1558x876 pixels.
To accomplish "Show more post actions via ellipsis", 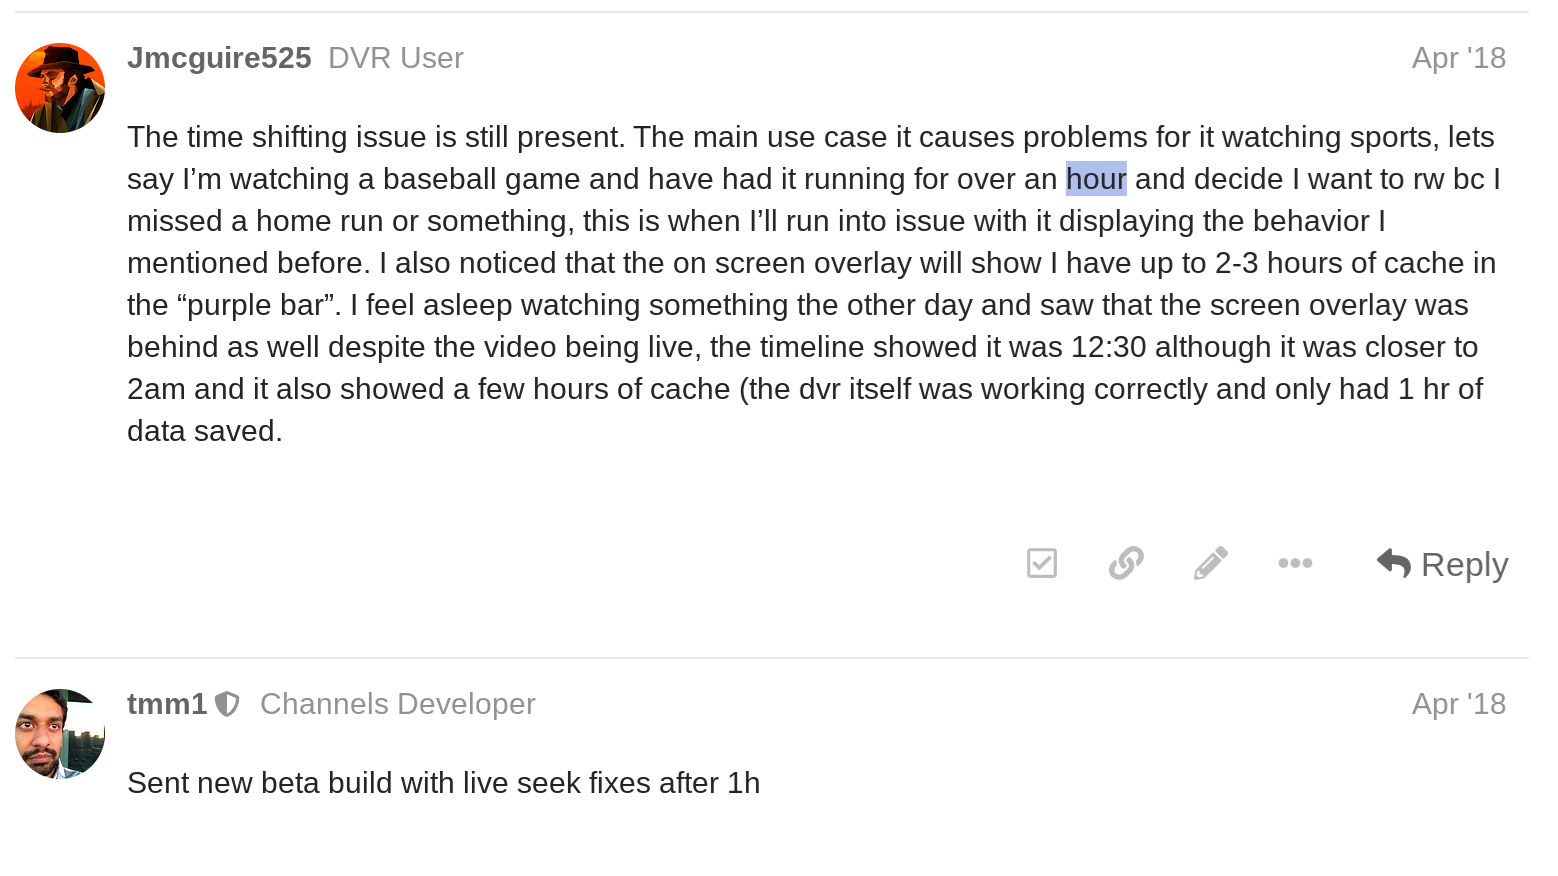I will tap(1295, 563).
